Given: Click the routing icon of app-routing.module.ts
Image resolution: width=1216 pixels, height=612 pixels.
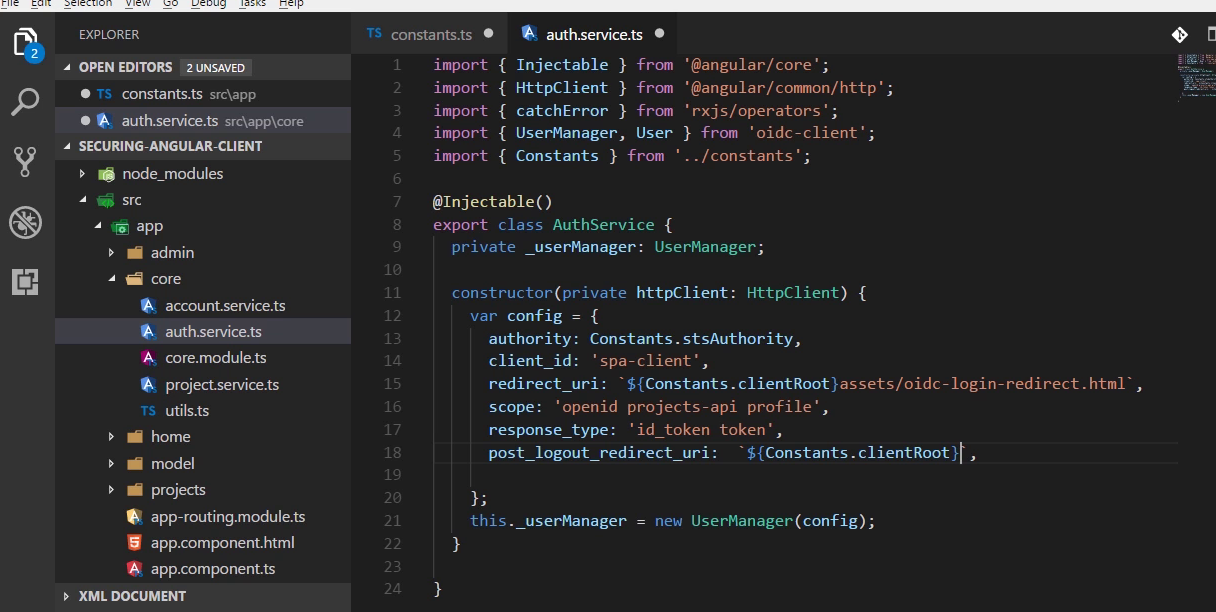Looking at the screenshot, I should click(x=134, y=517).
